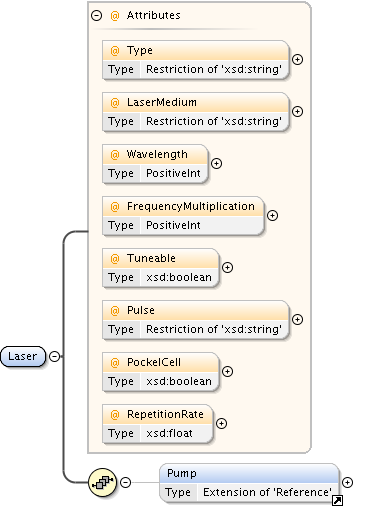
Task: Select the Pump element box
Action: 249,483
